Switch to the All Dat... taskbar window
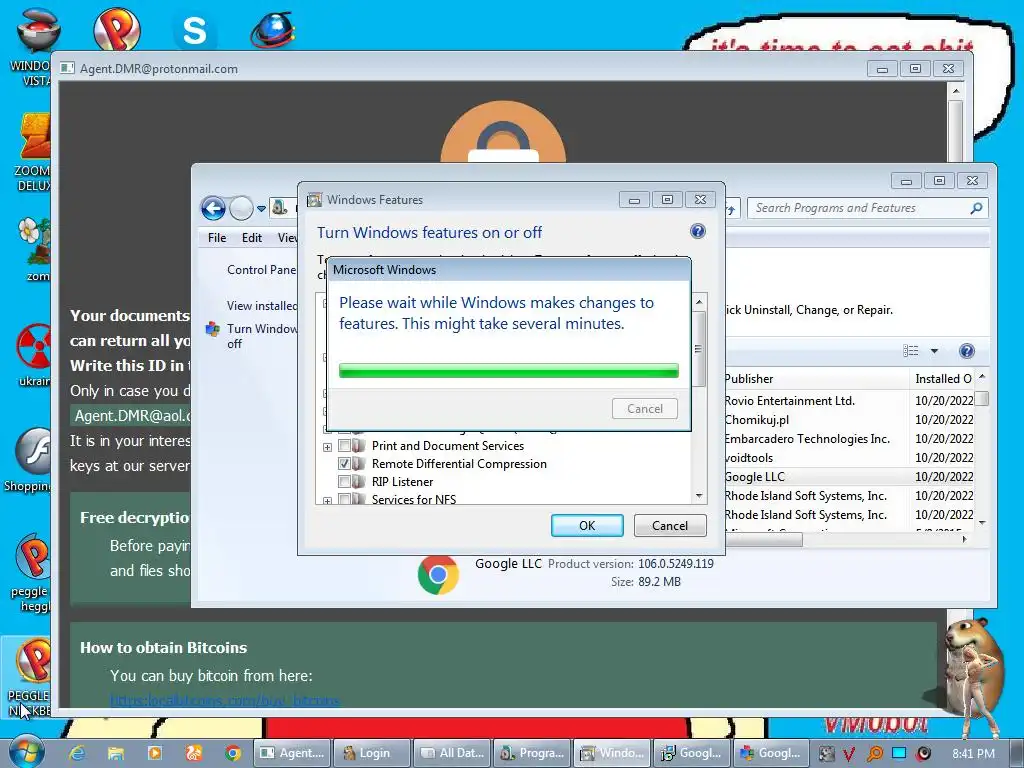 [452, 753]
